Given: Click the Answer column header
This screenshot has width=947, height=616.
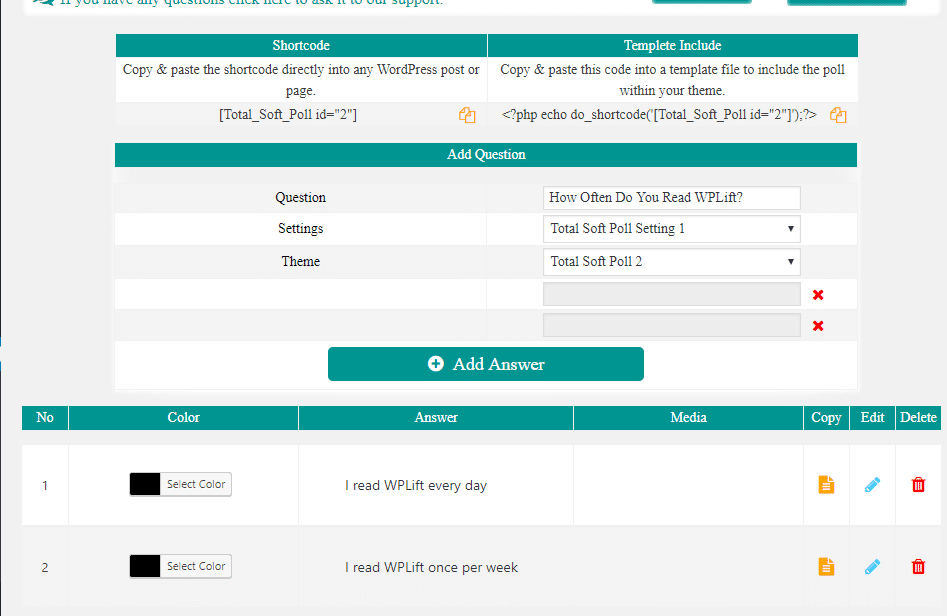Looking at the screenshot, I should [x=436, y=417].
